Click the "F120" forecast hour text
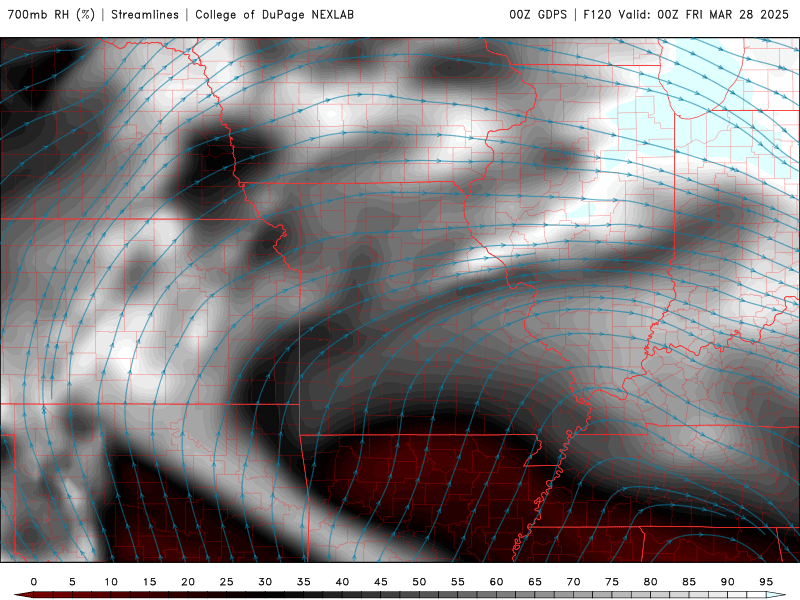800x600 pixels. (x=597, y=15)
